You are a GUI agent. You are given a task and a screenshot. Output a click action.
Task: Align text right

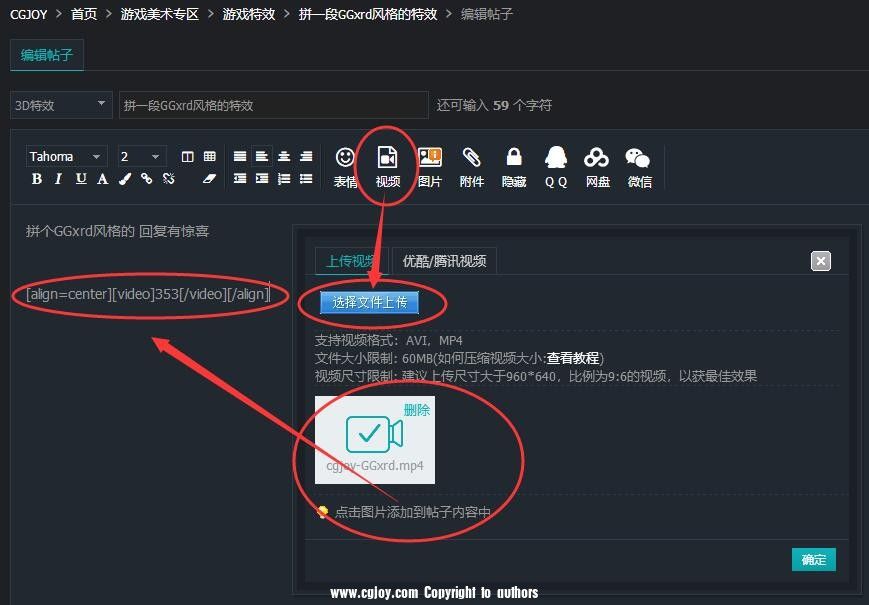pyautogui.click(x=306, y=157)
